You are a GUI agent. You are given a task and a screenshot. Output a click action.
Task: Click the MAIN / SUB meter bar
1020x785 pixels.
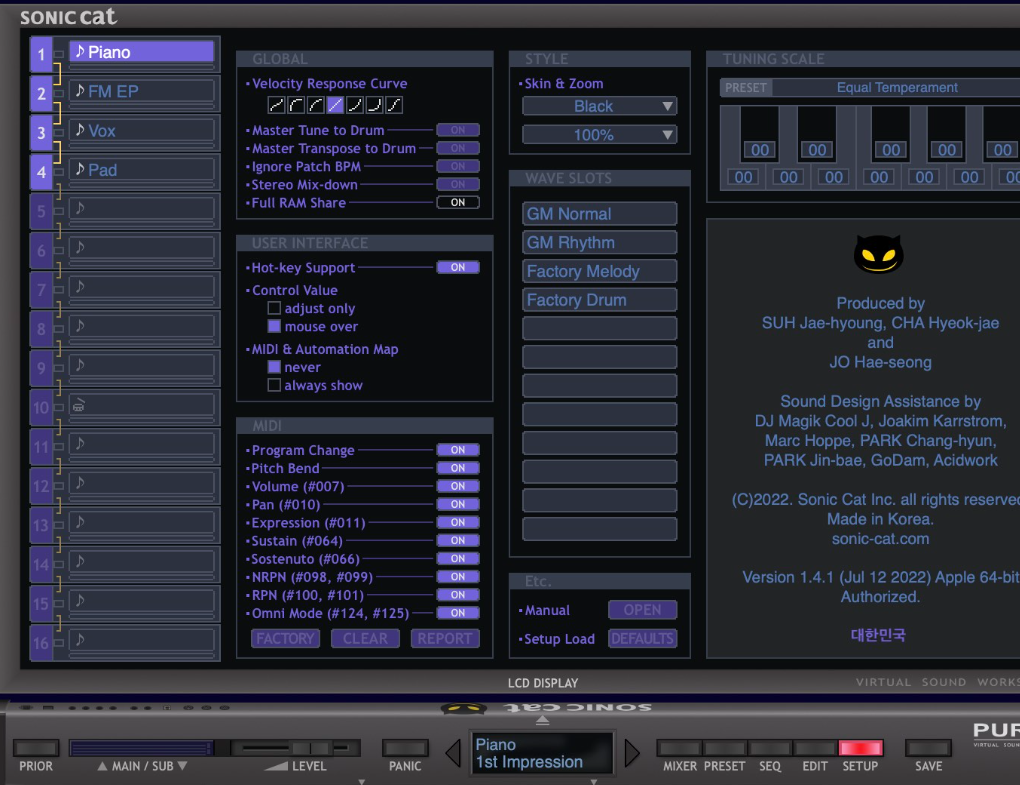point(142,748)
